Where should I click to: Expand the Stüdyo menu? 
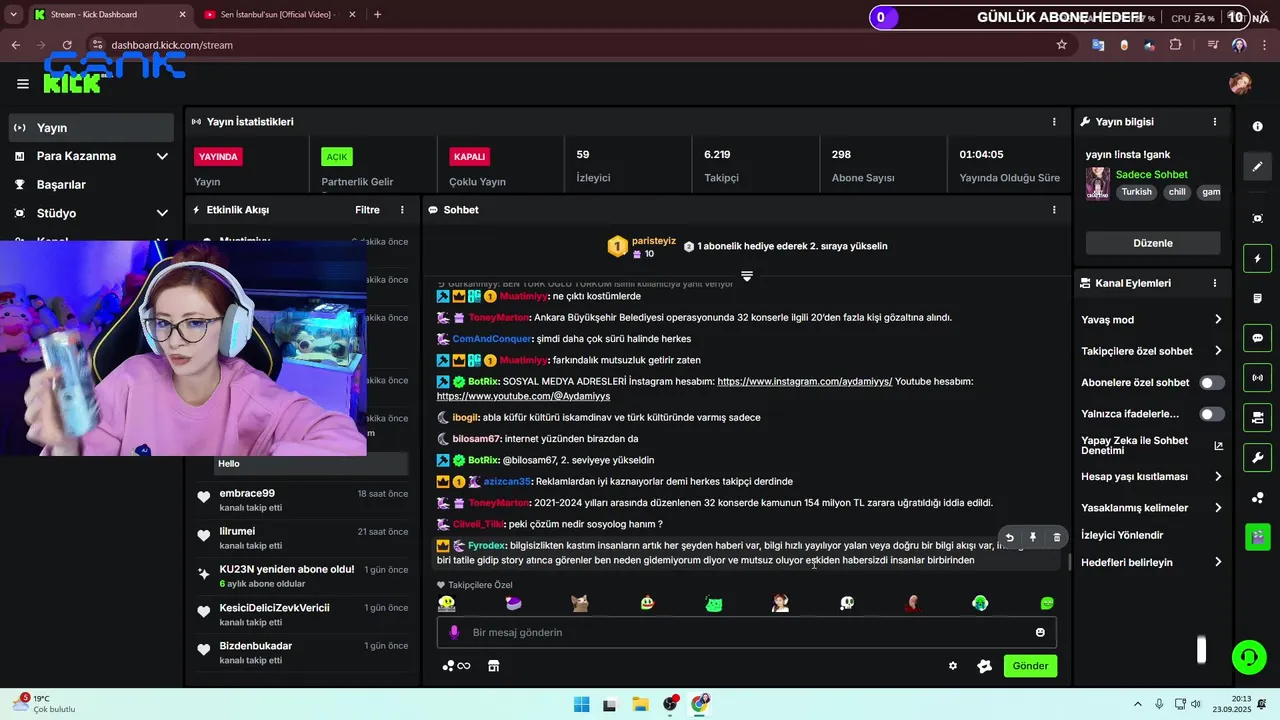[162, 213]
